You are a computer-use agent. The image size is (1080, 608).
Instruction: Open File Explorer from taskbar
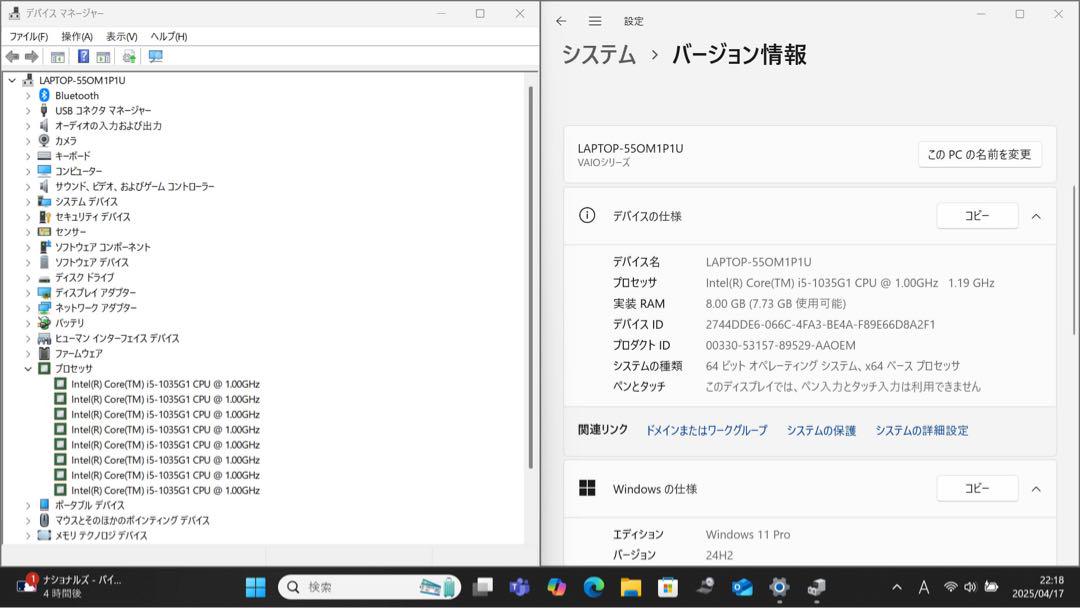pos(631,587)
